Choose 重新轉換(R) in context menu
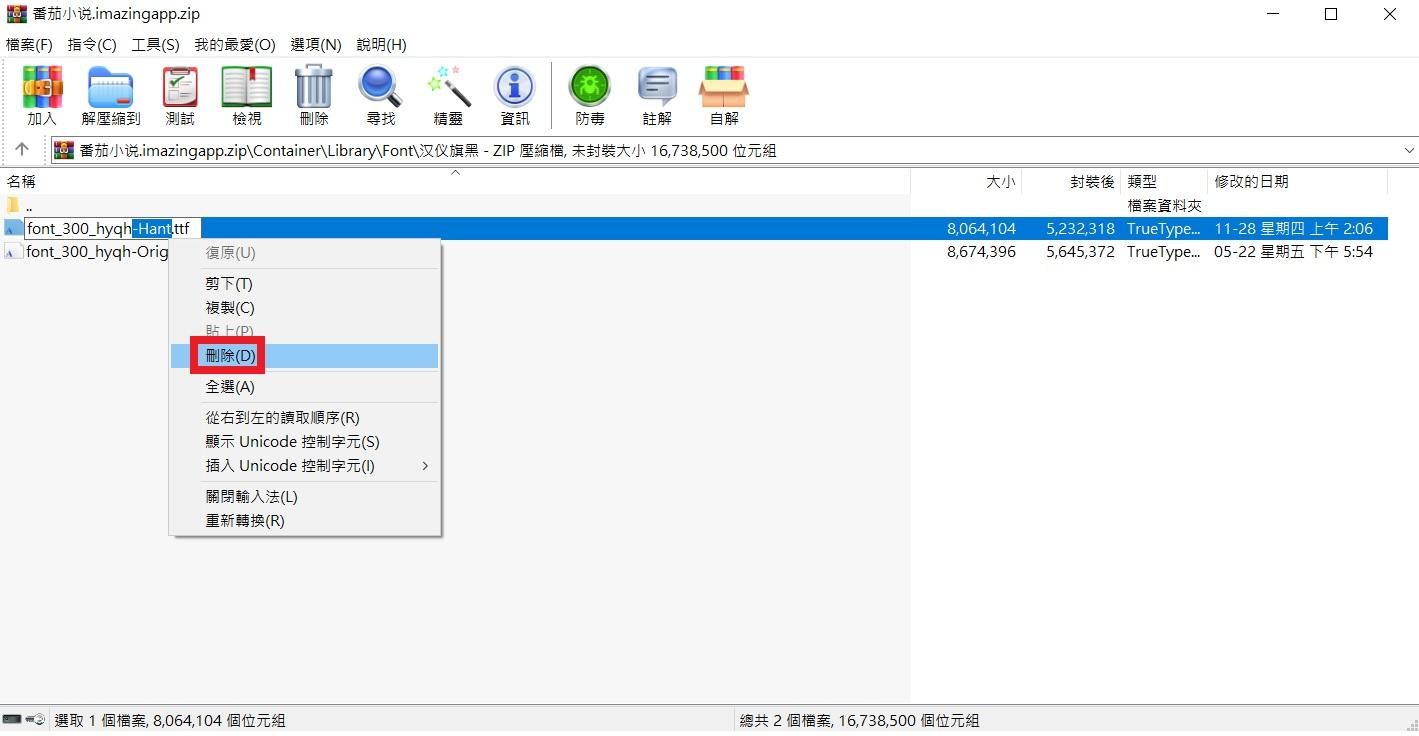This screenshot has width=1419, height=736. click(304, 521)
